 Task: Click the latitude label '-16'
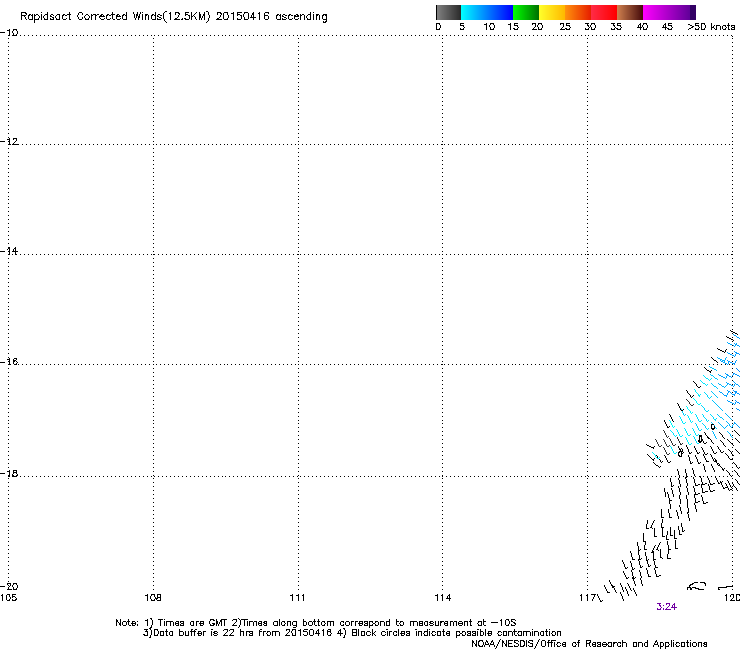pyautogui.click(x=9, y=362)
